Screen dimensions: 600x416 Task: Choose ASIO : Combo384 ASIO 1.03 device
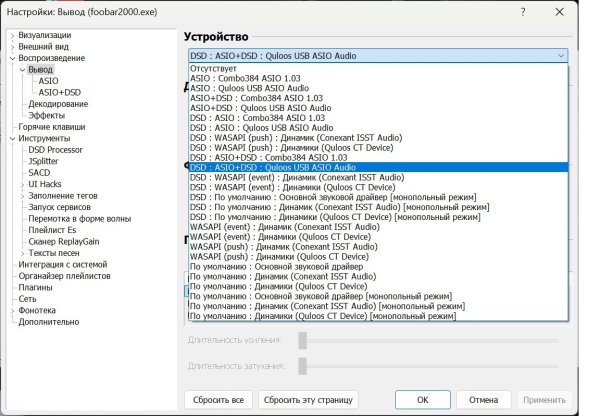tap(378, 78)
